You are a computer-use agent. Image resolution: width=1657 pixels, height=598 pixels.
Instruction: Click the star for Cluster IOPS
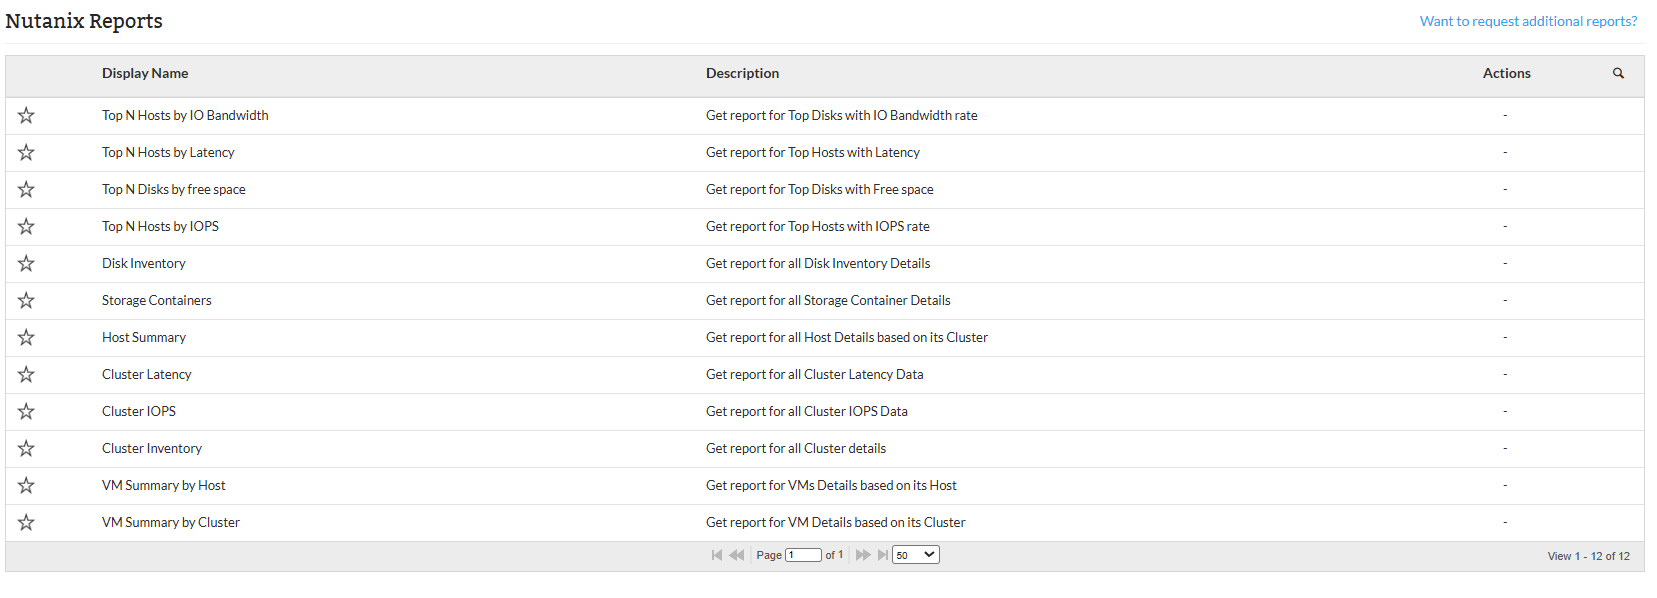(26, 412)
